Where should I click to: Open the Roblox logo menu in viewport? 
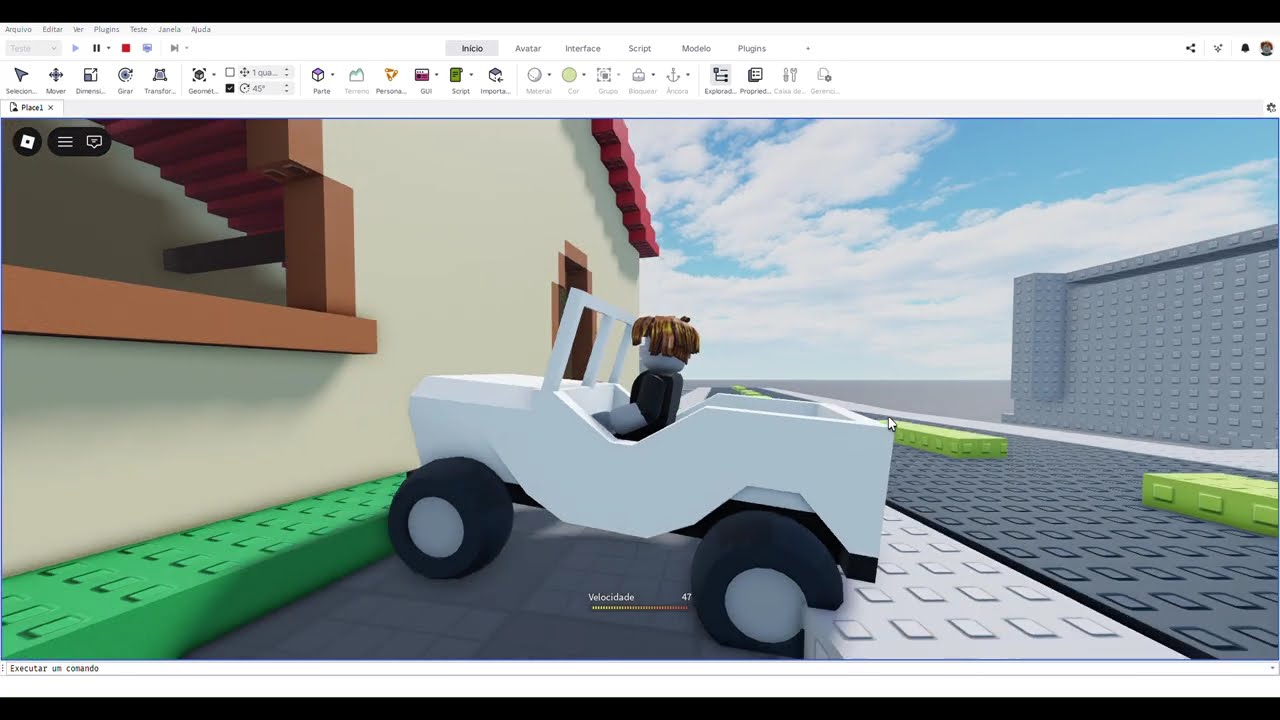coord(28,142)
